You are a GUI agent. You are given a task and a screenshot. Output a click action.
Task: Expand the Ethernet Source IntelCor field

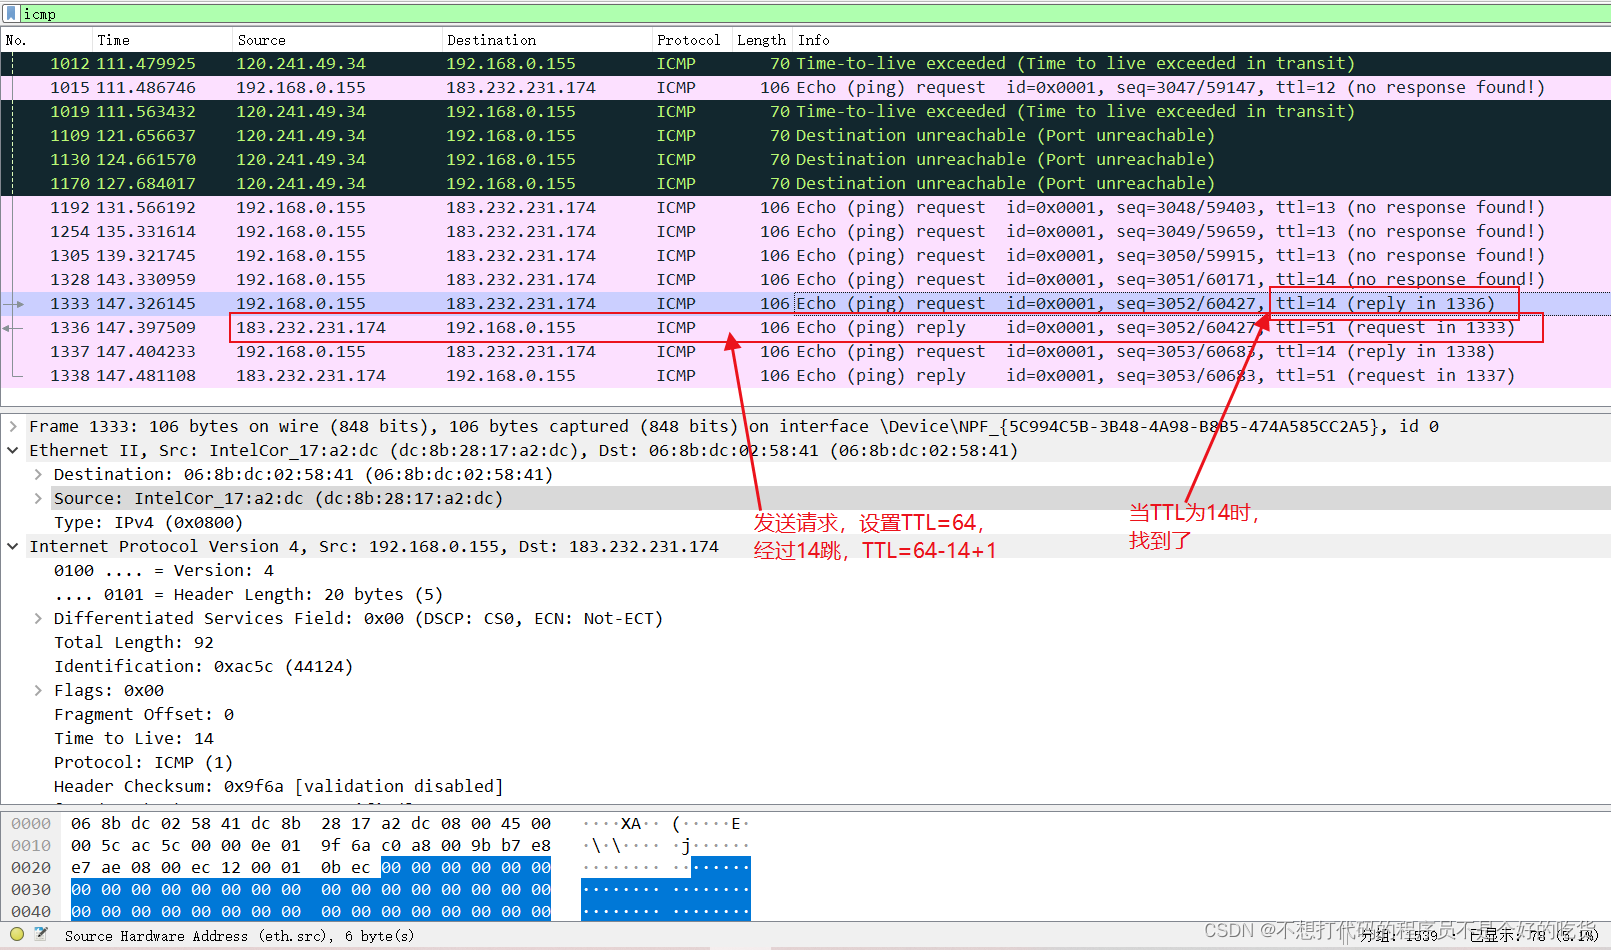click(x=38, y=498)
